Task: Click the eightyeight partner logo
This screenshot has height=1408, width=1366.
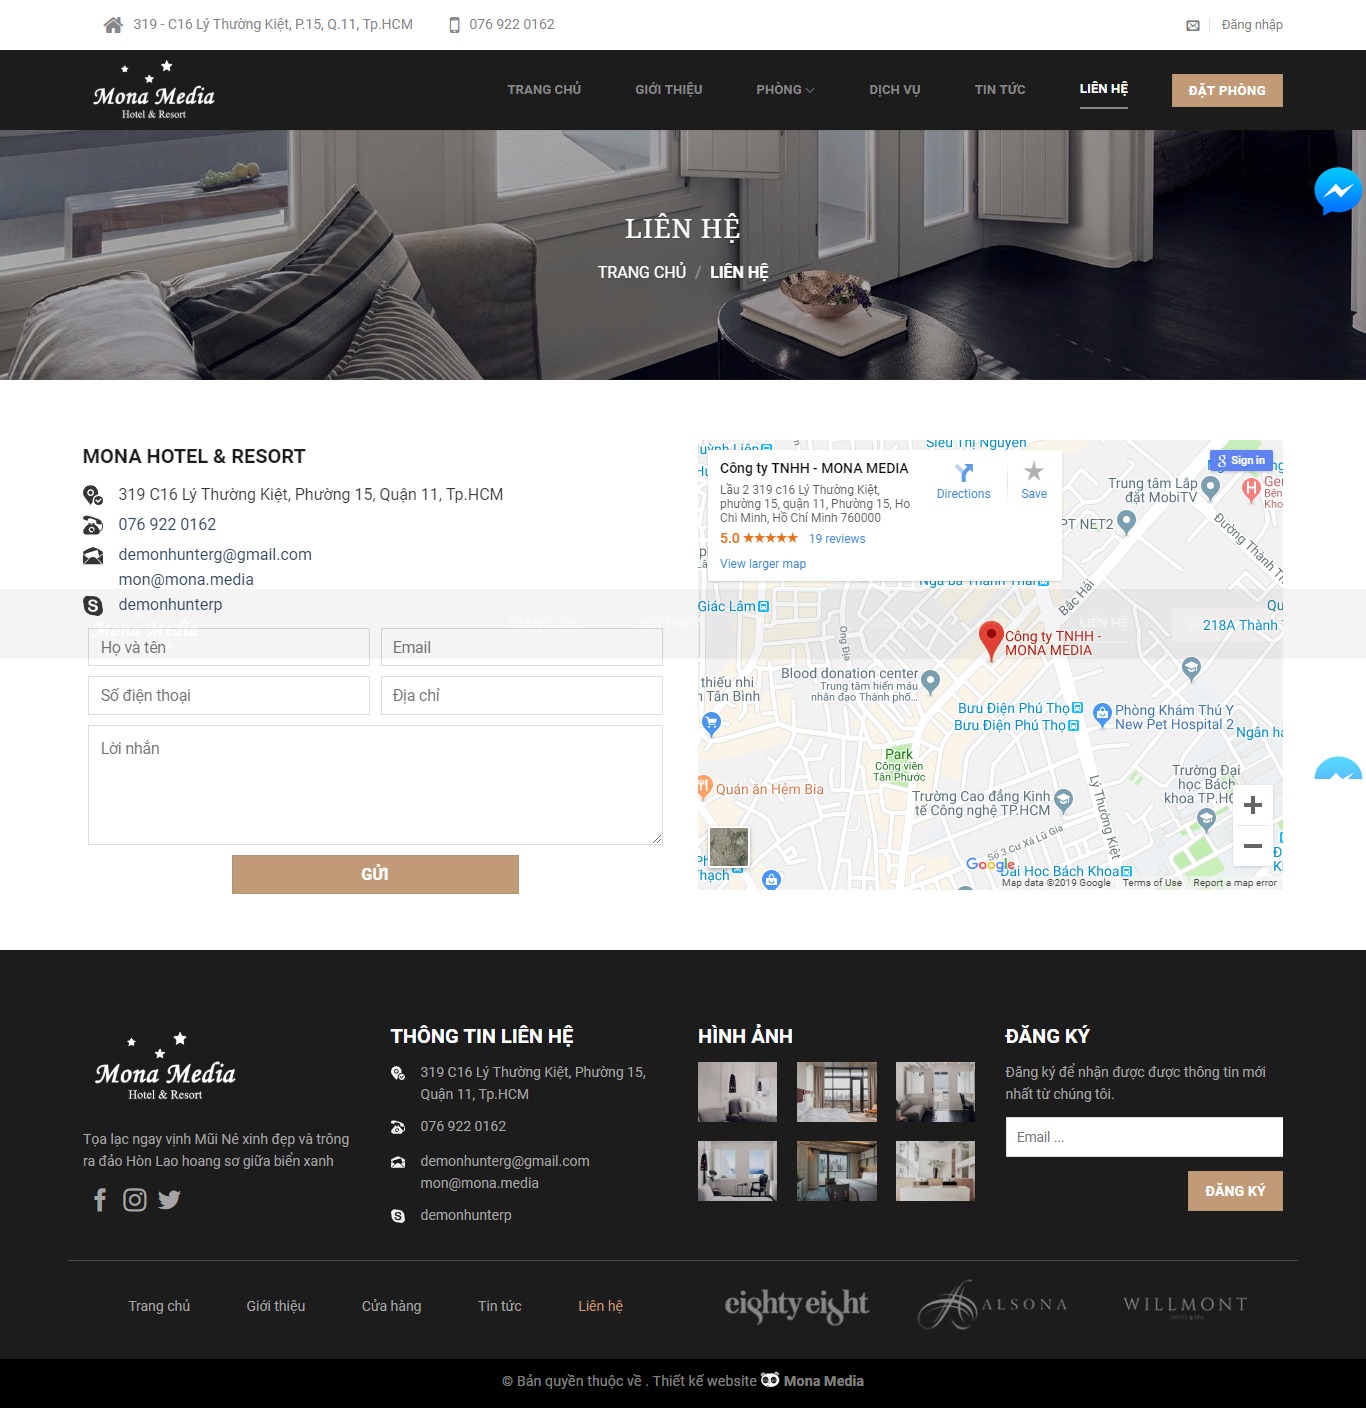Action: (797, 1305)
